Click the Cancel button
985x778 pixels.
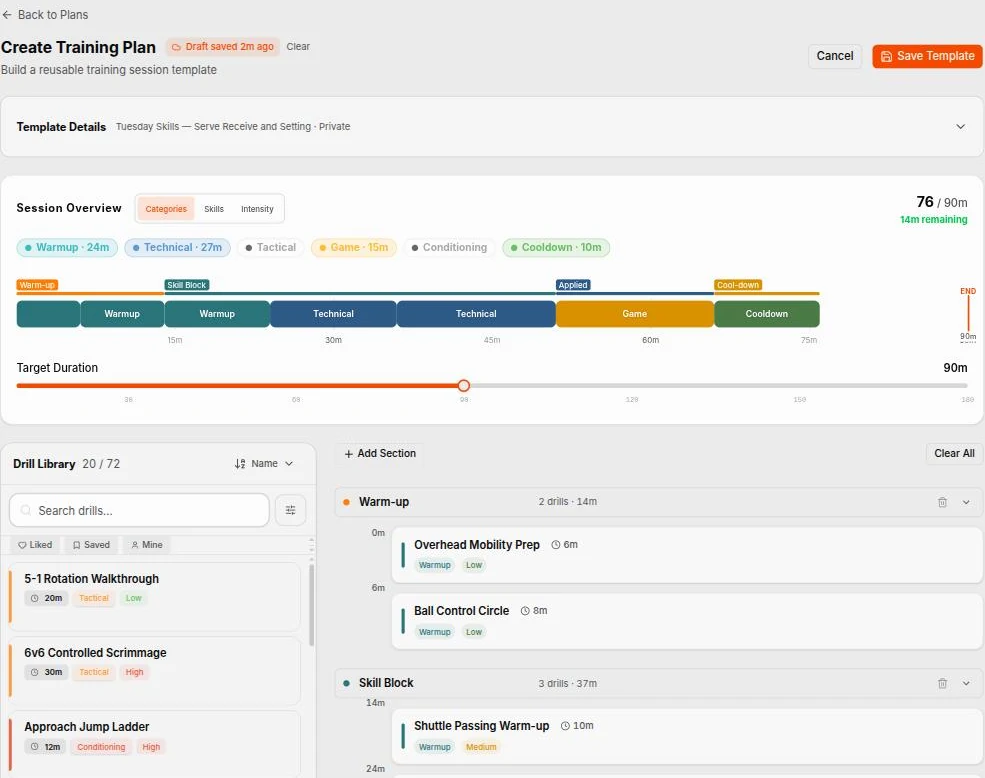pyautogui.click(x=834, y=56)
